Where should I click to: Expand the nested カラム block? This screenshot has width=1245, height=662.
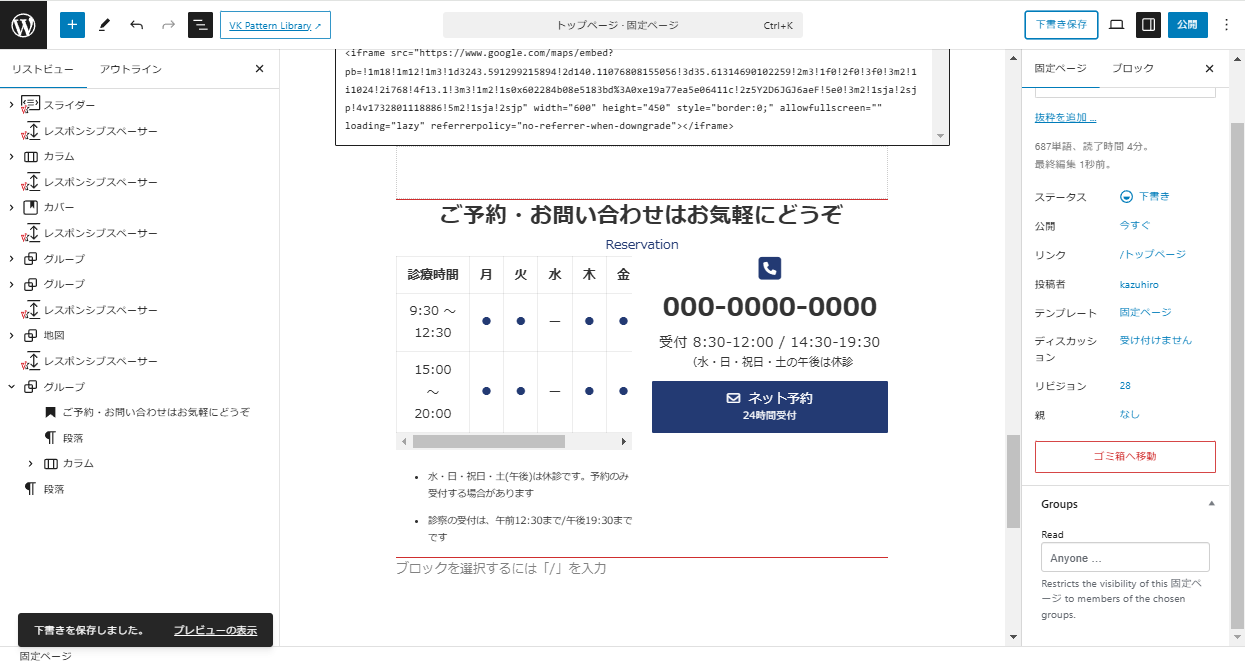pos(31,464)
